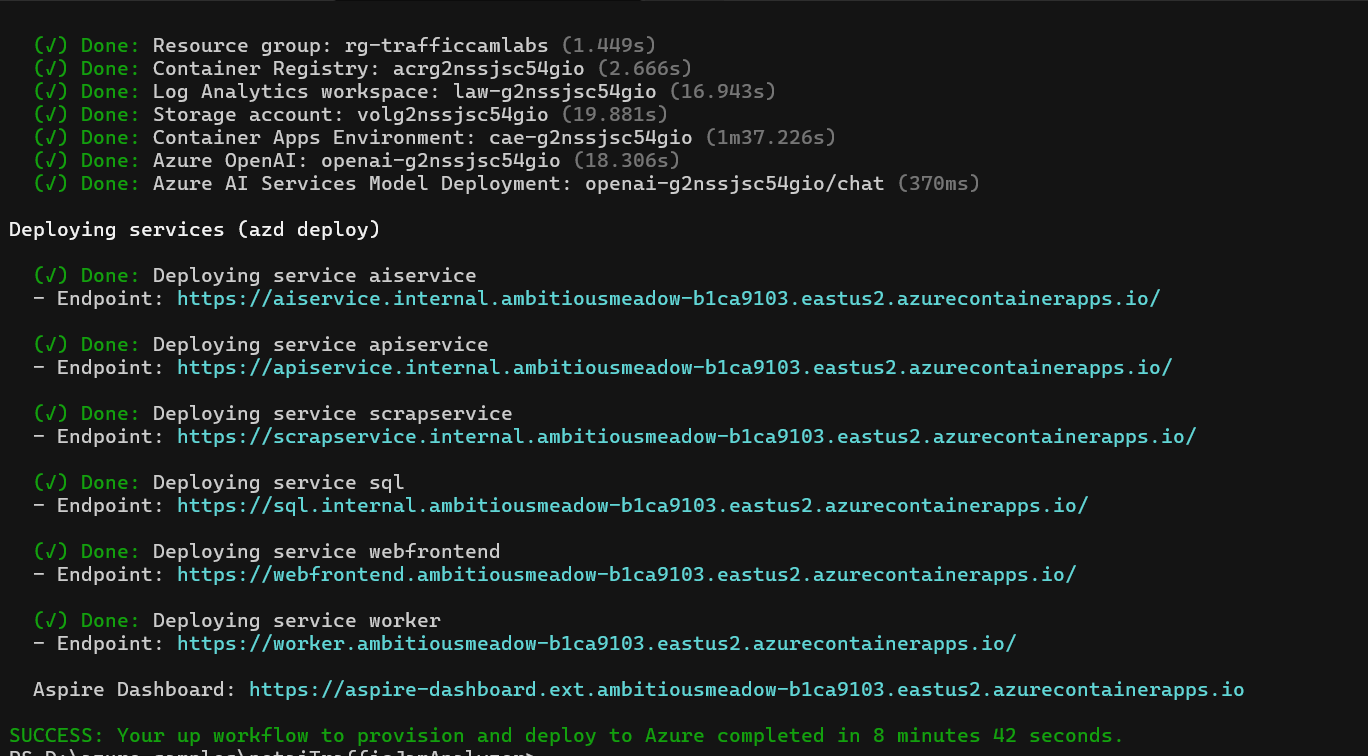The height and width of the screenshot is (756, 1368).
Task: Click Log Analytics workspace name law-g2nssjsc54gio
Action: pyautogui.click(x=555, y=91)
